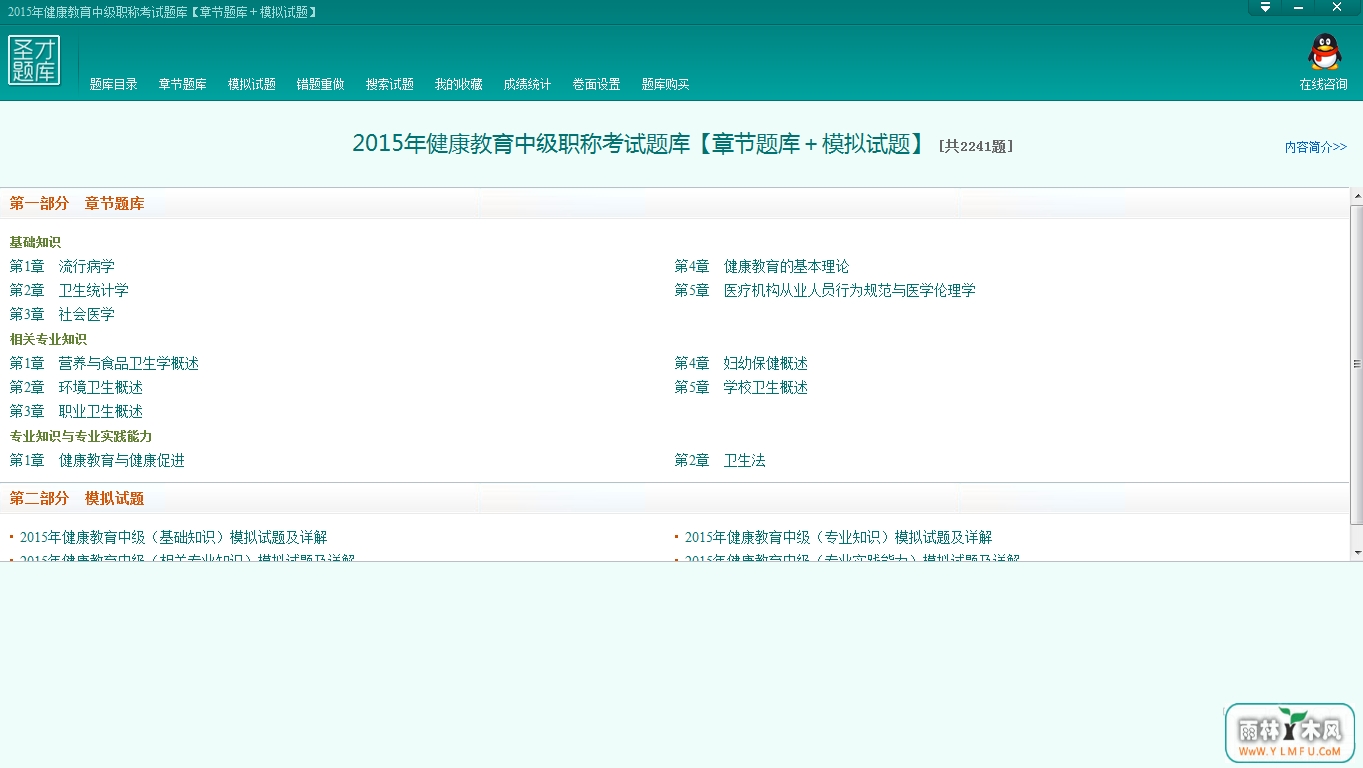Click the 专业知识与专业实践能力 heading

(81, 436)
